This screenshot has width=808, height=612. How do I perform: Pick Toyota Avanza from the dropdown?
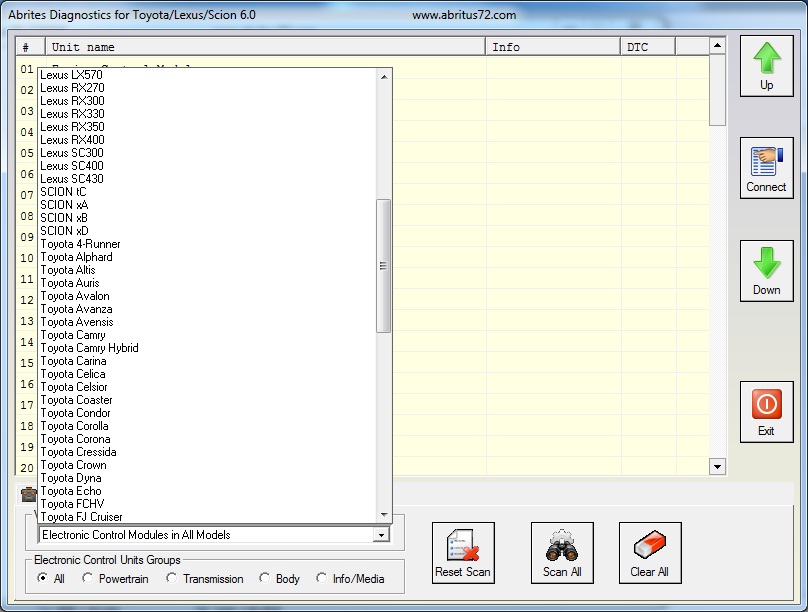pos(208,309)
